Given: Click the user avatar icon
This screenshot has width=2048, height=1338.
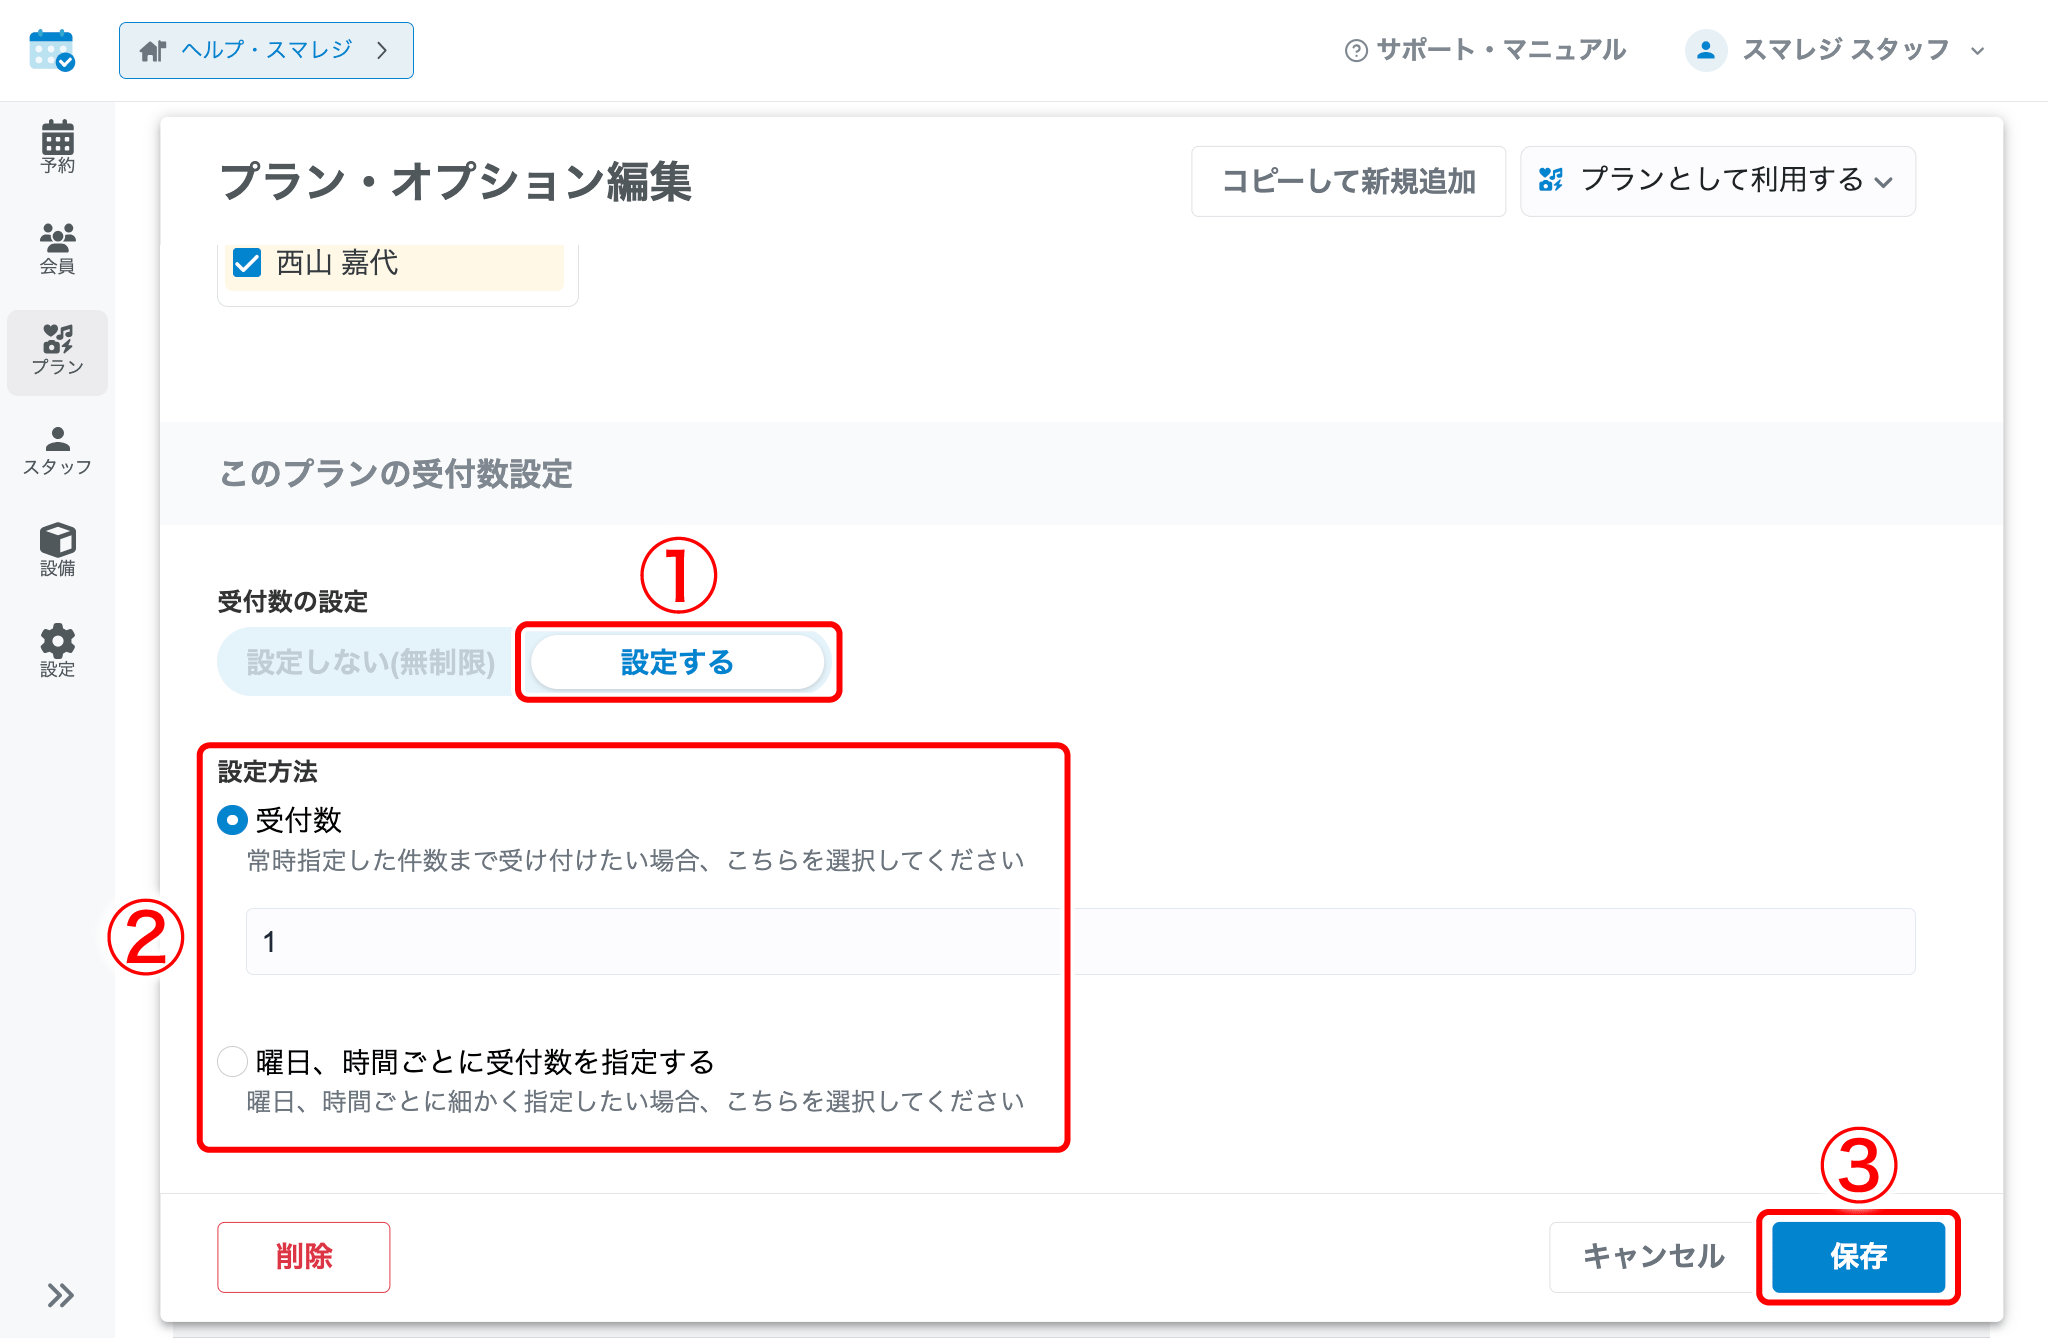Looking at the screenshot, I should [x=1706, y=50].
